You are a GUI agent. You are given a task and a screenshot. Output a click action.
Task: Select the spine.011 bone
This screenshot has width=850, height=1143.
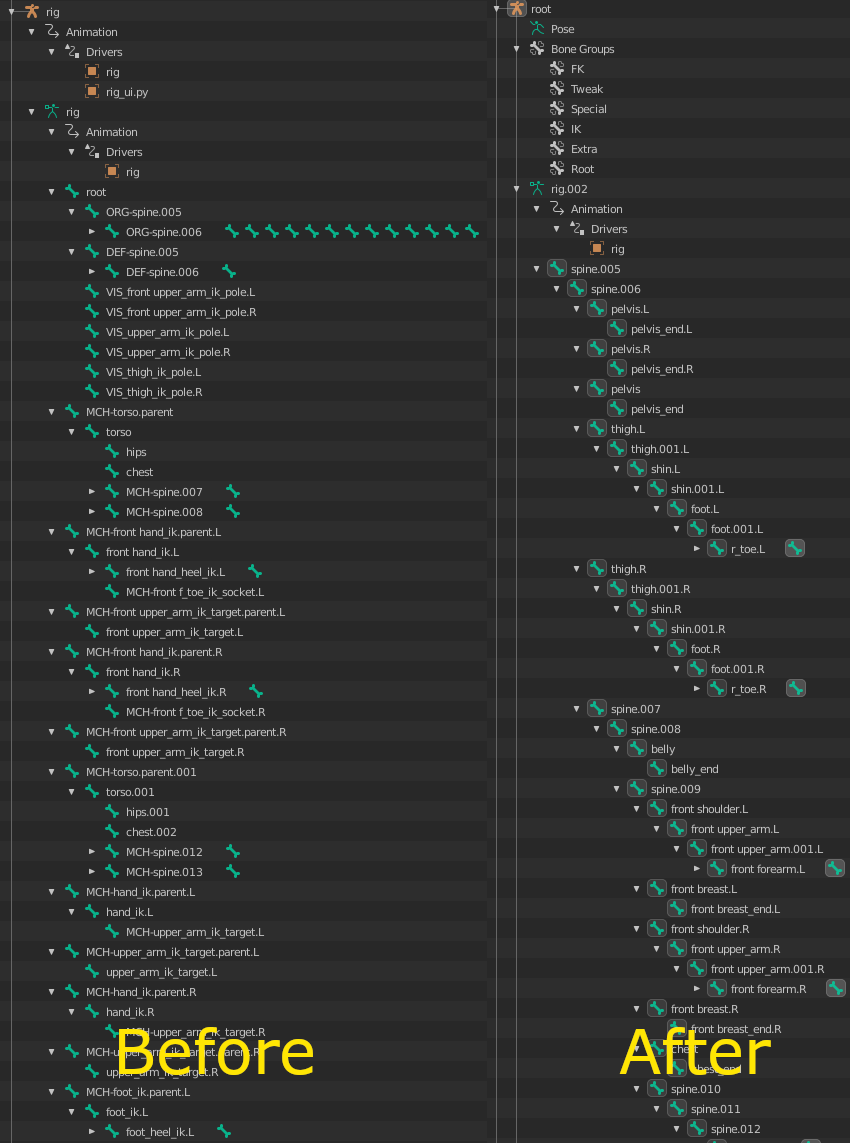(x=715, y=1109)
